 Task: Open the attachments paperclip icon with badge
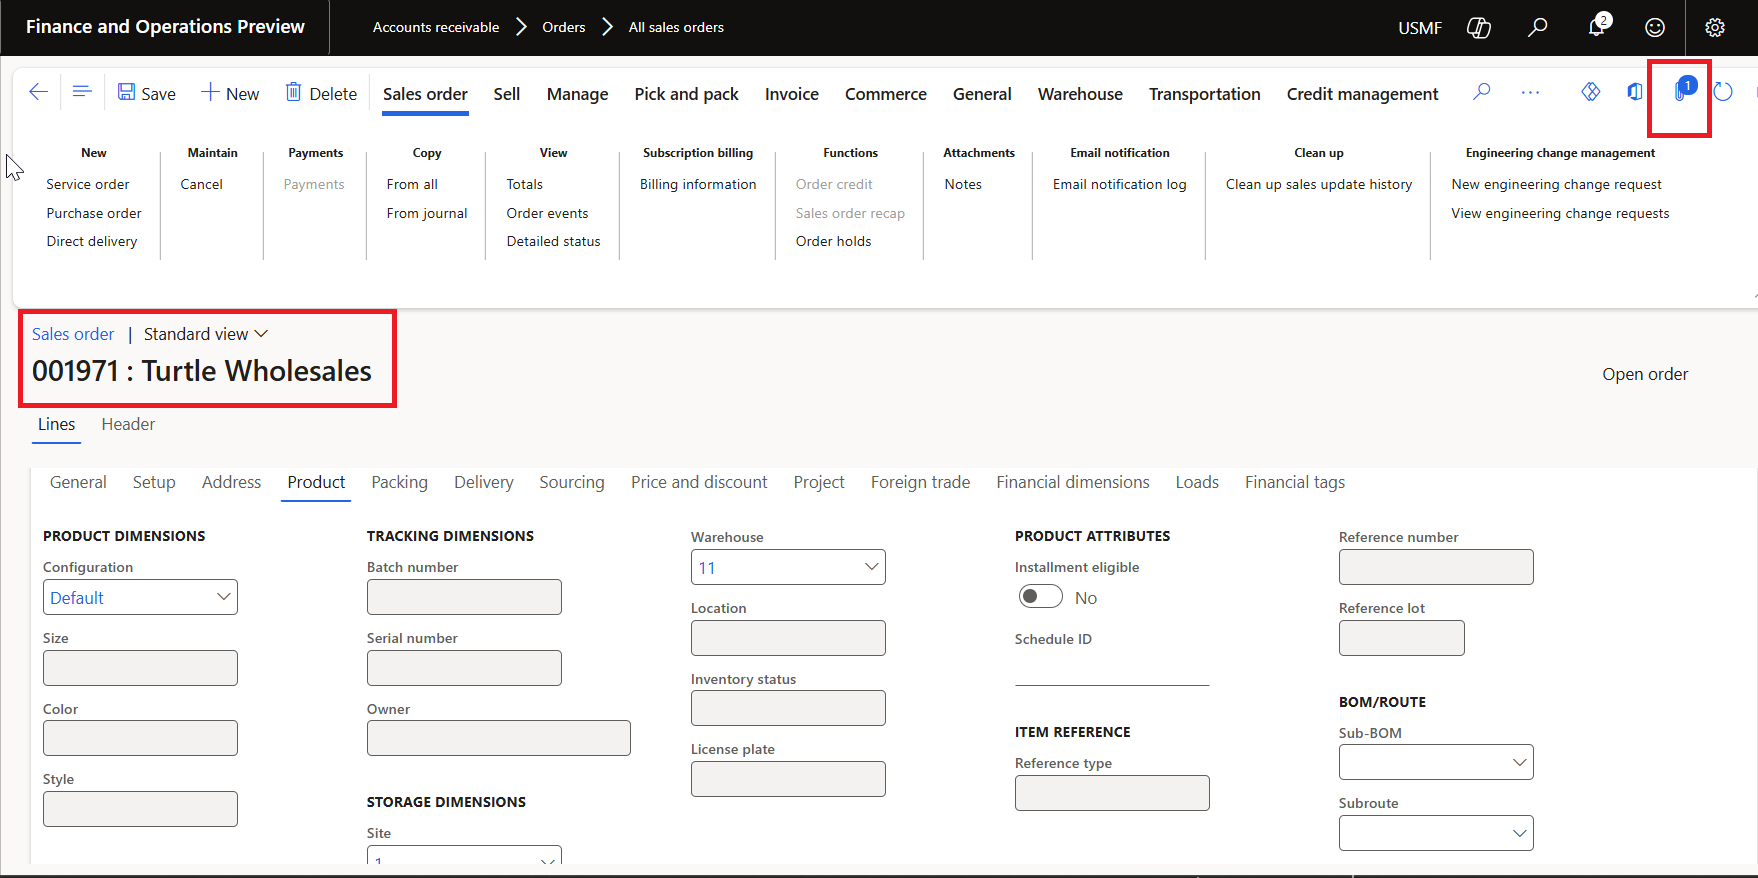pyautogui.click(x=1681, y=92)
